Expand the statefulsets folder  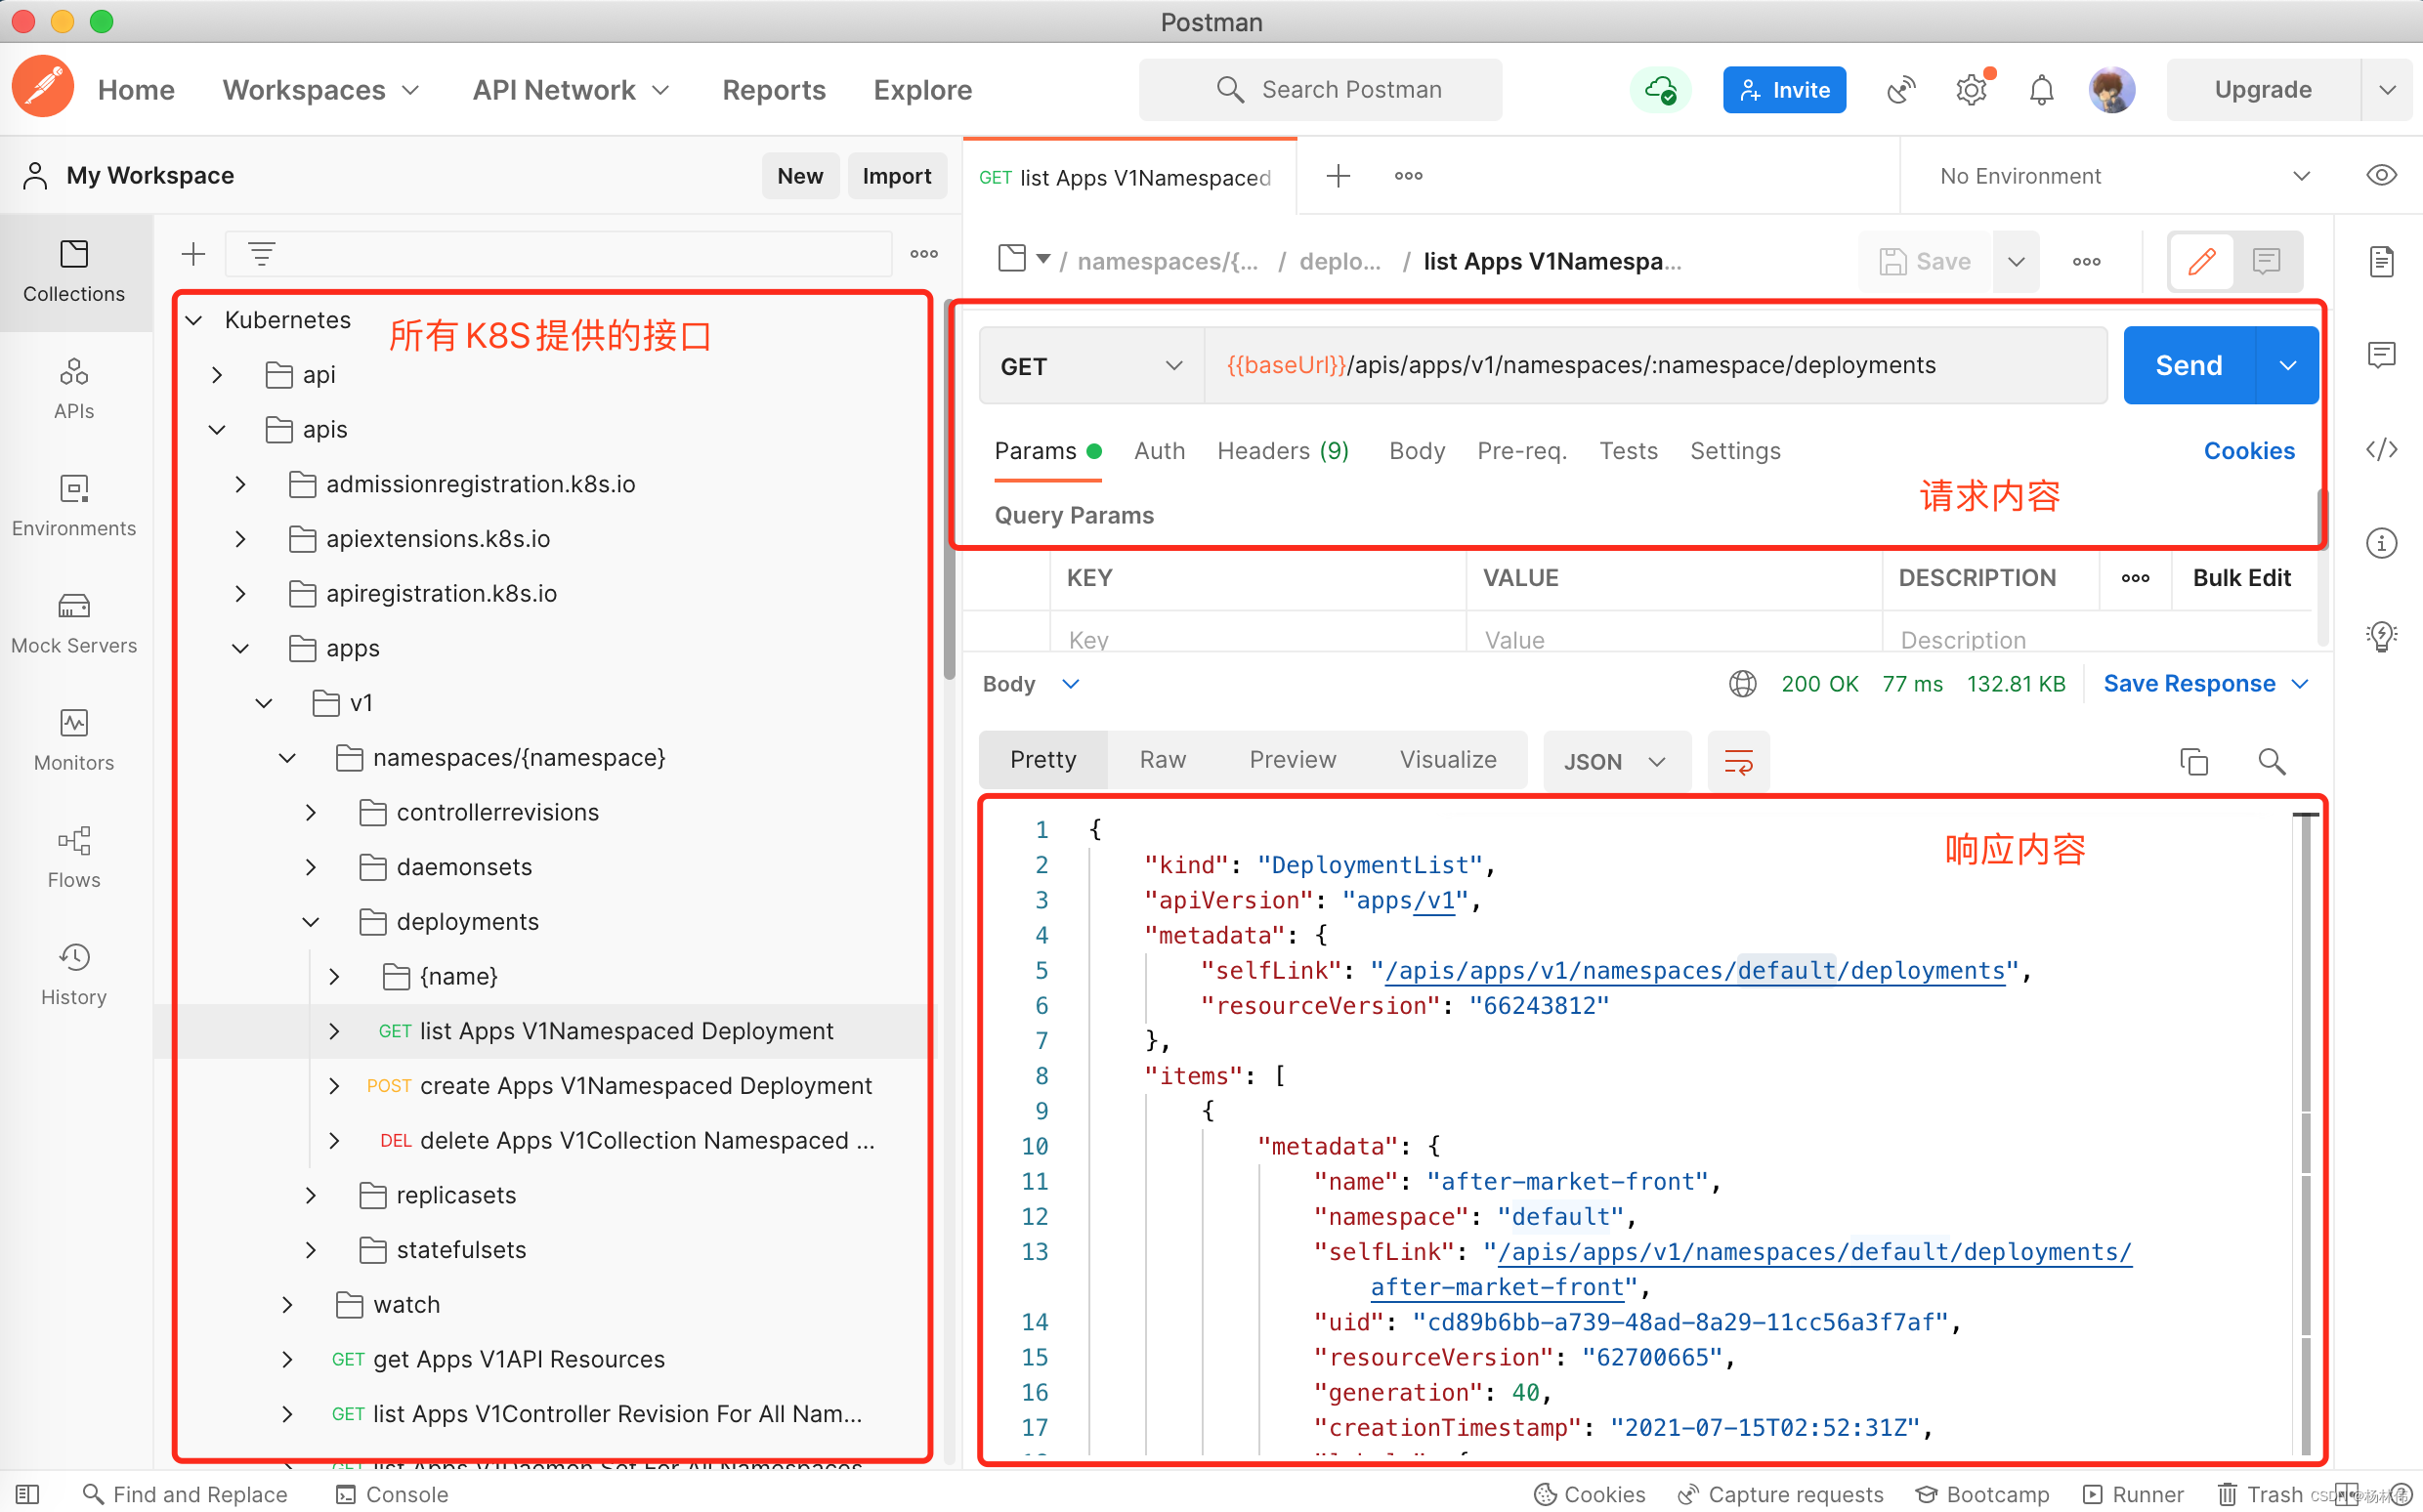click(x=310, y=1250)
